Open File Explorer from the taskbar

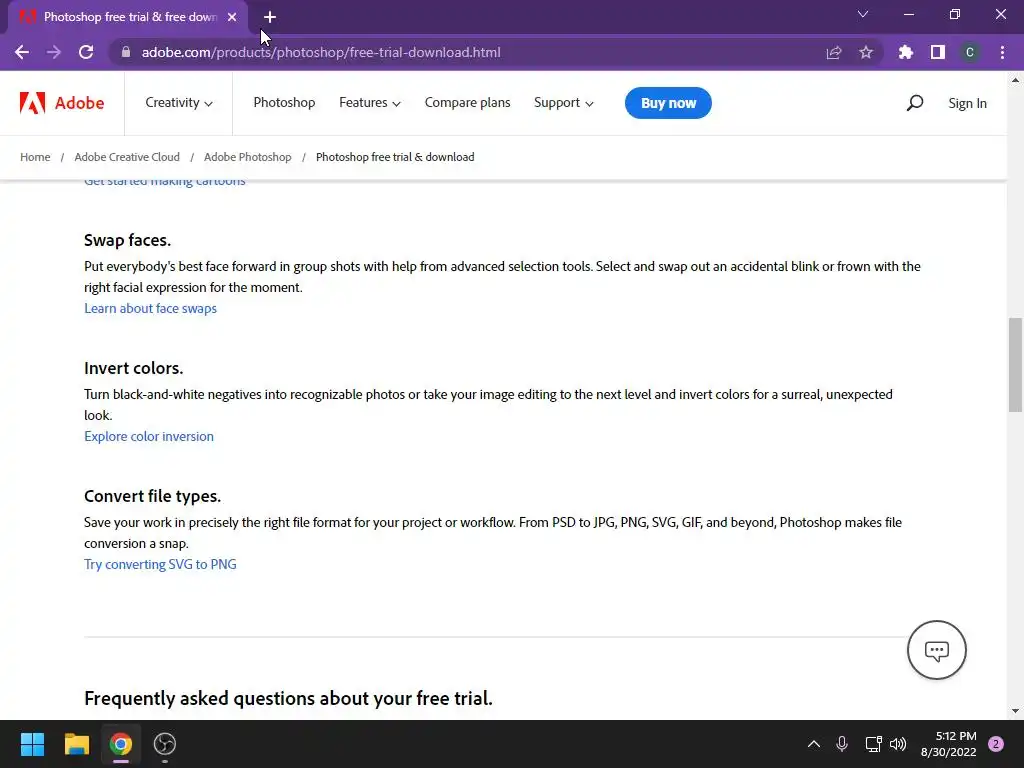pyautogui.click(x=76, y=744)
